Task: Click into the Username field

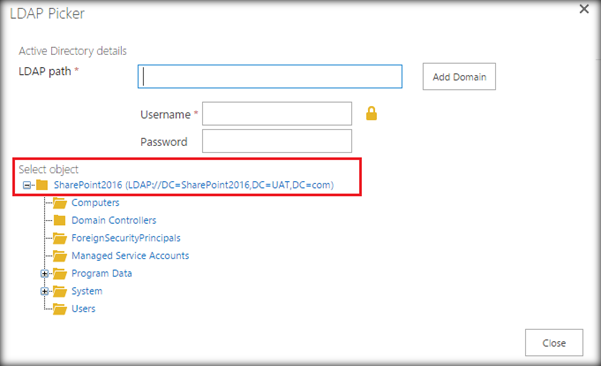Action: pyautogui.click(x=277, y=113)
